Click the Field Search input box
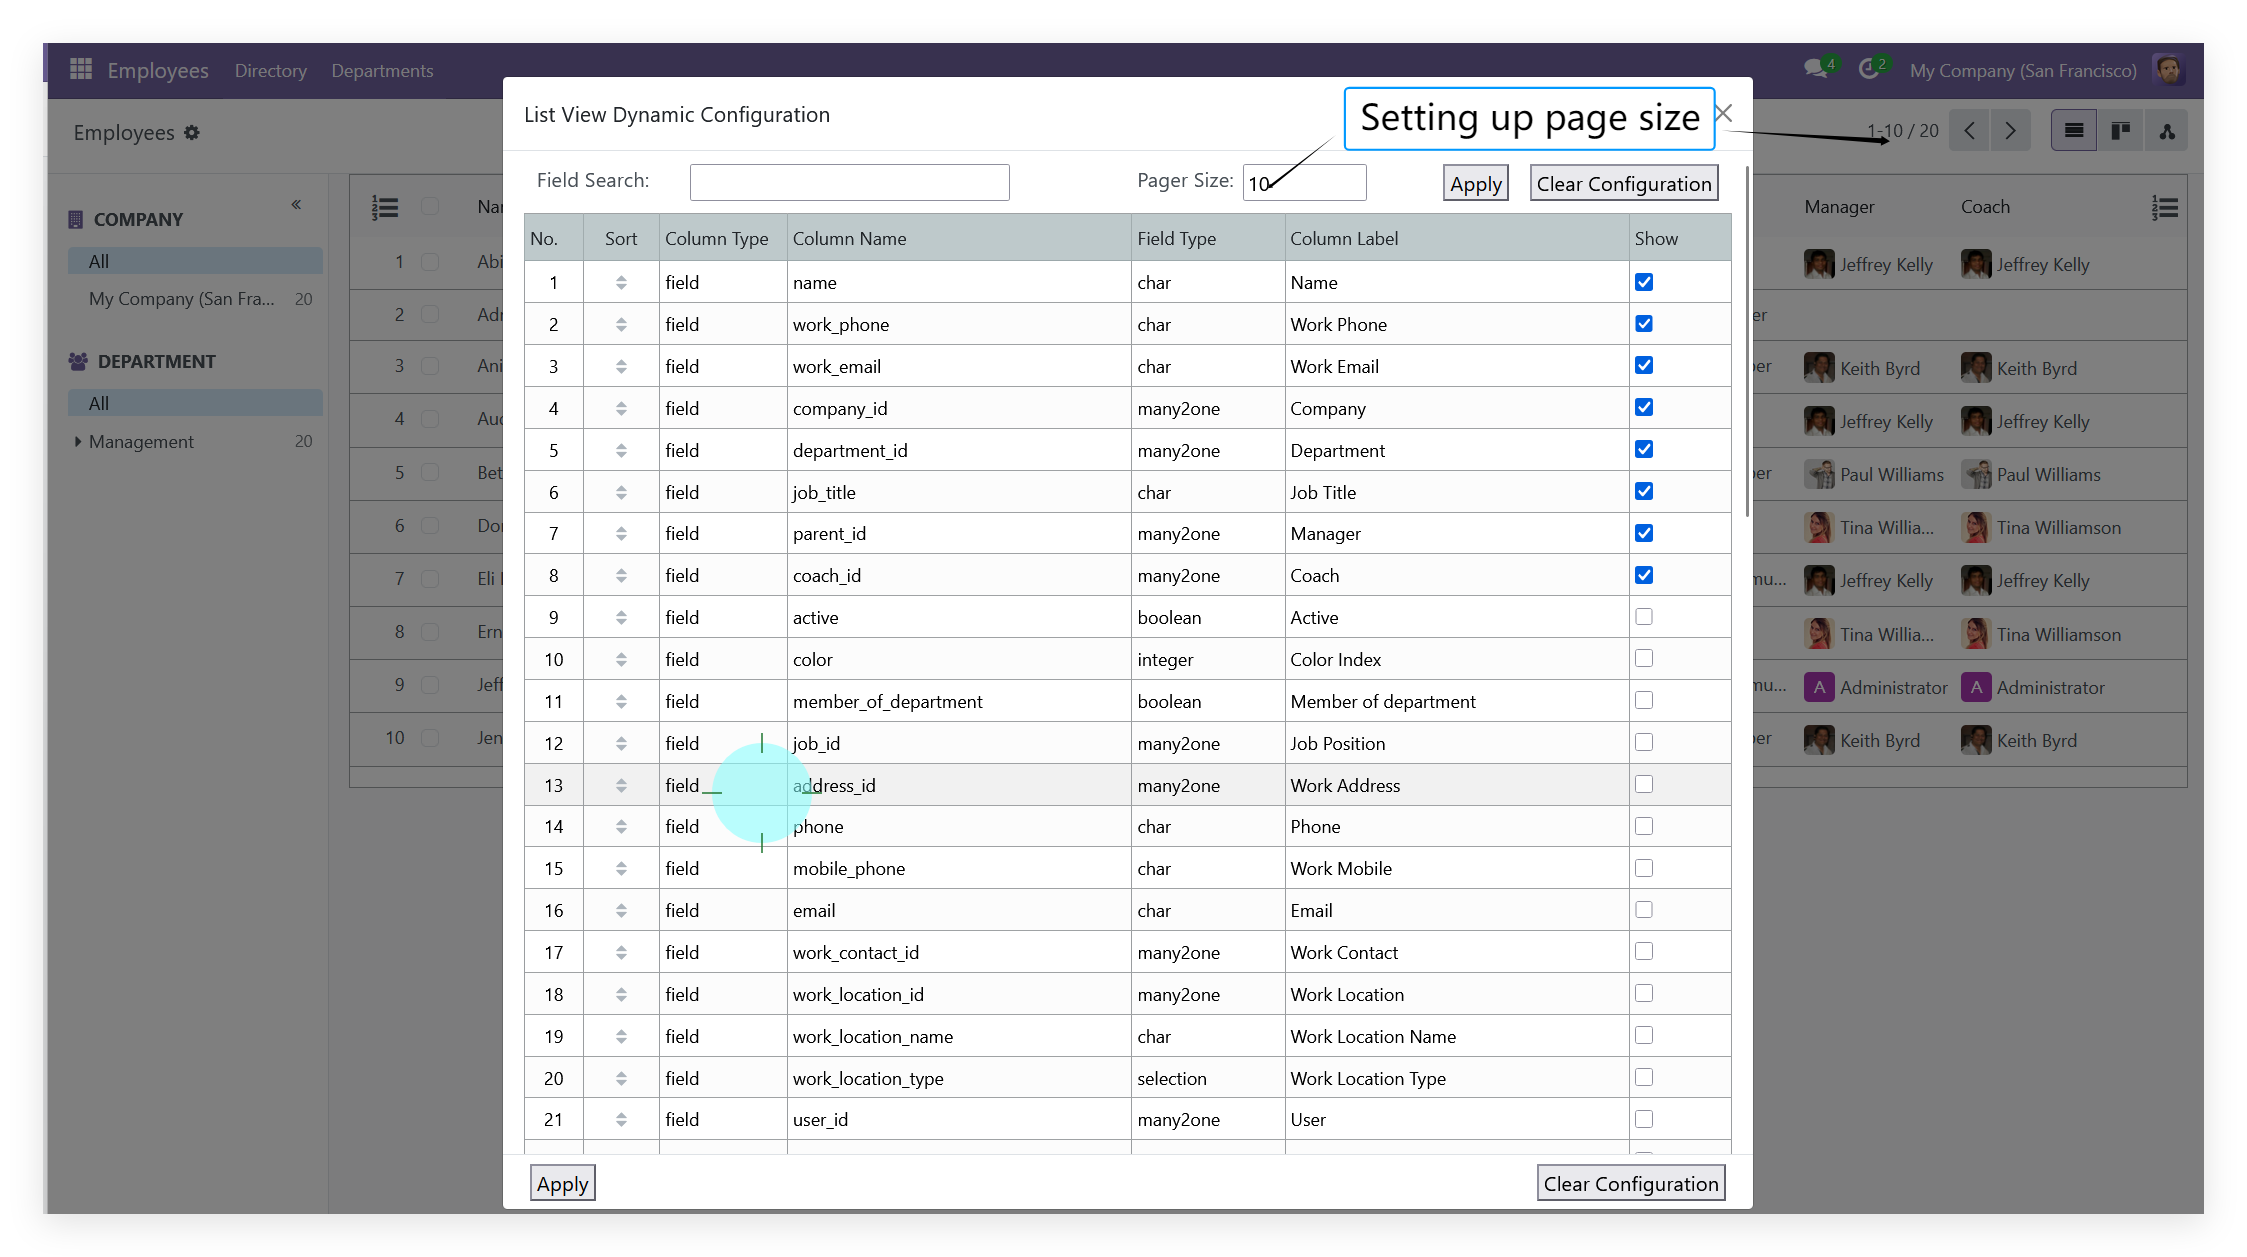2247x1257 pixels. tap(849, 182)
